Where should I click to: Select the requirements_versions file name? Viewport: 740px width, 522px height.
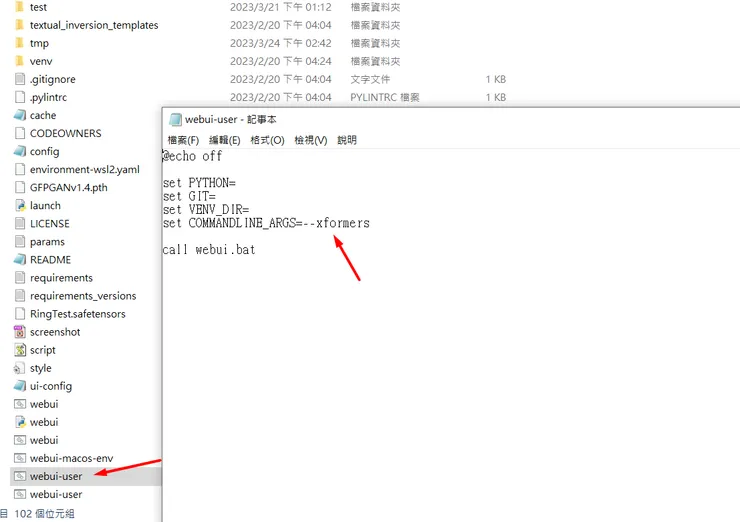click(x=83, y=296)
